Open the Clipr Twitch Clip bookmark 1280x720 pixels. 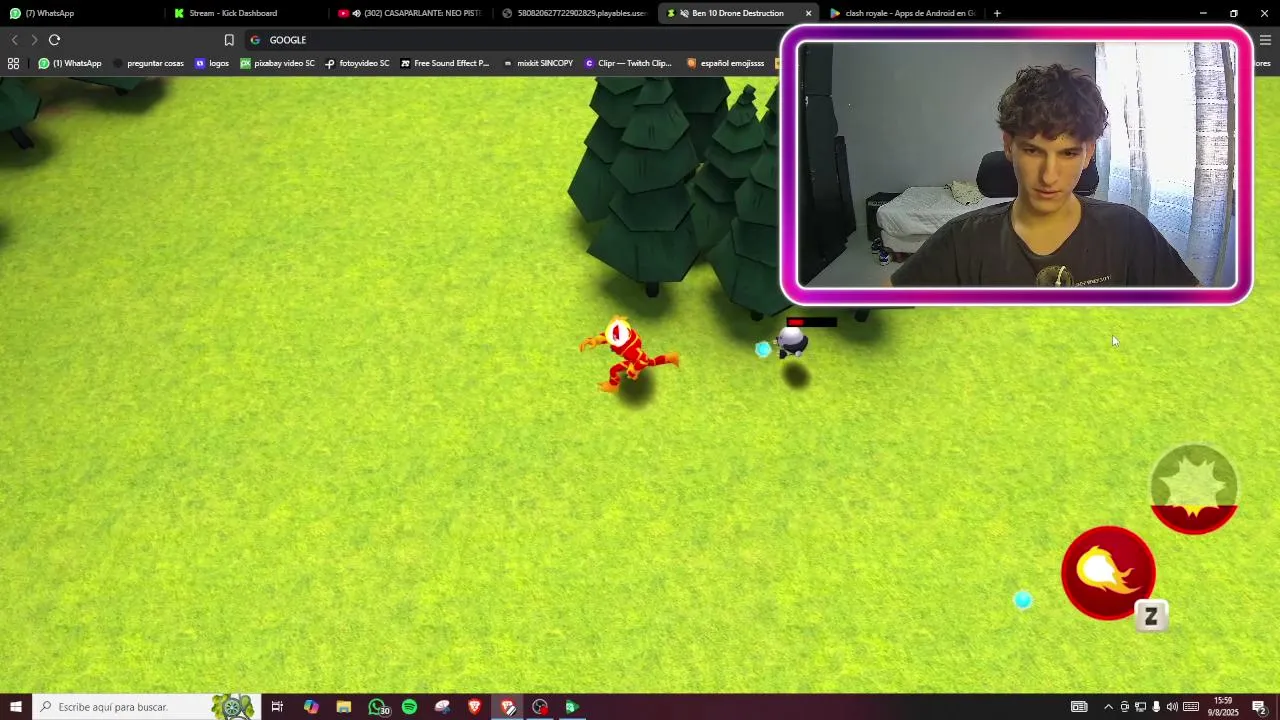(628, 63)
